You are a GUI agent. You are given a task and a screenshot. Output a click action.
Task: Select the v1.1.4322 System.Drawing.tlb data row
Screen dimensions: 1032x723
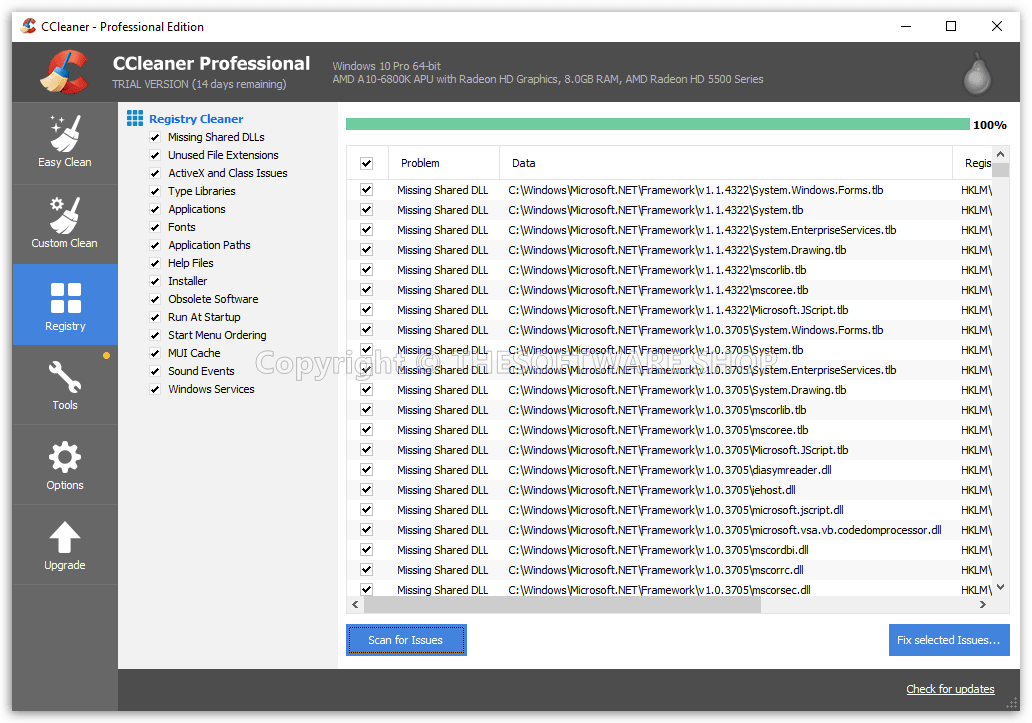pos(670,250)
